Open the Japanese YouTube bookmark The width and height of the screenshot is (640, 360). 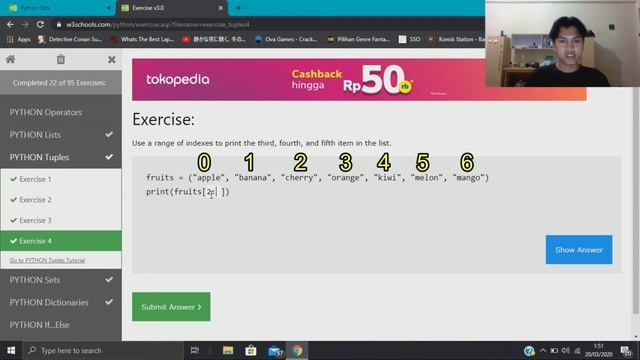coord(214,39)
